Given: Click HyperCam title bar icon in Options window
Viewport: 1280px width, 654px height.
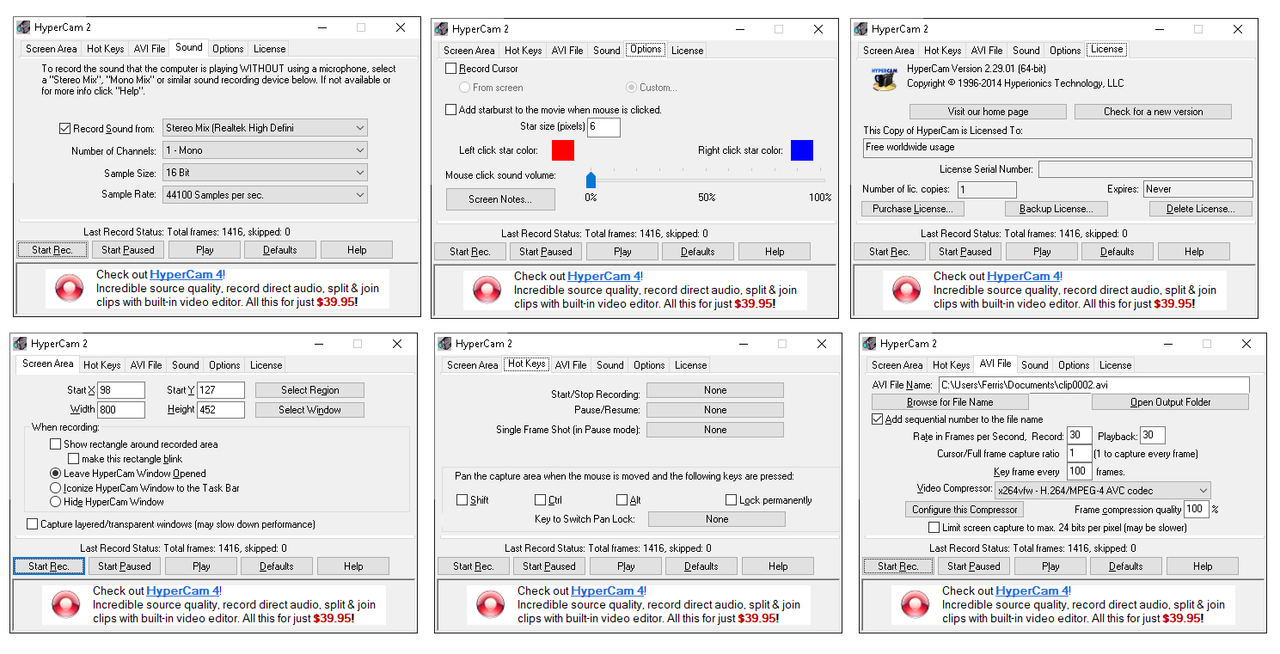Looking at the screenshot, I should 441,29.
